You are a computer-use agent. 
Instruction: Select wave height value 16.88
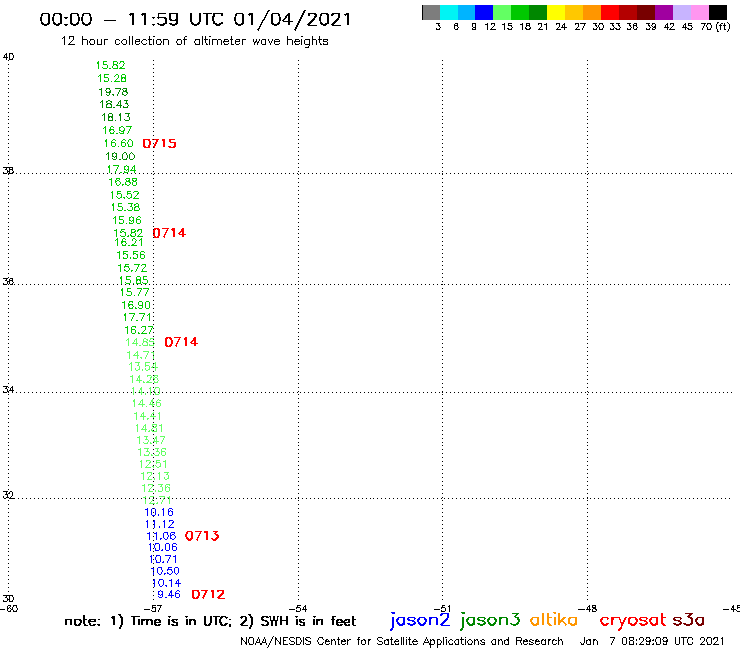pos(123,182)
